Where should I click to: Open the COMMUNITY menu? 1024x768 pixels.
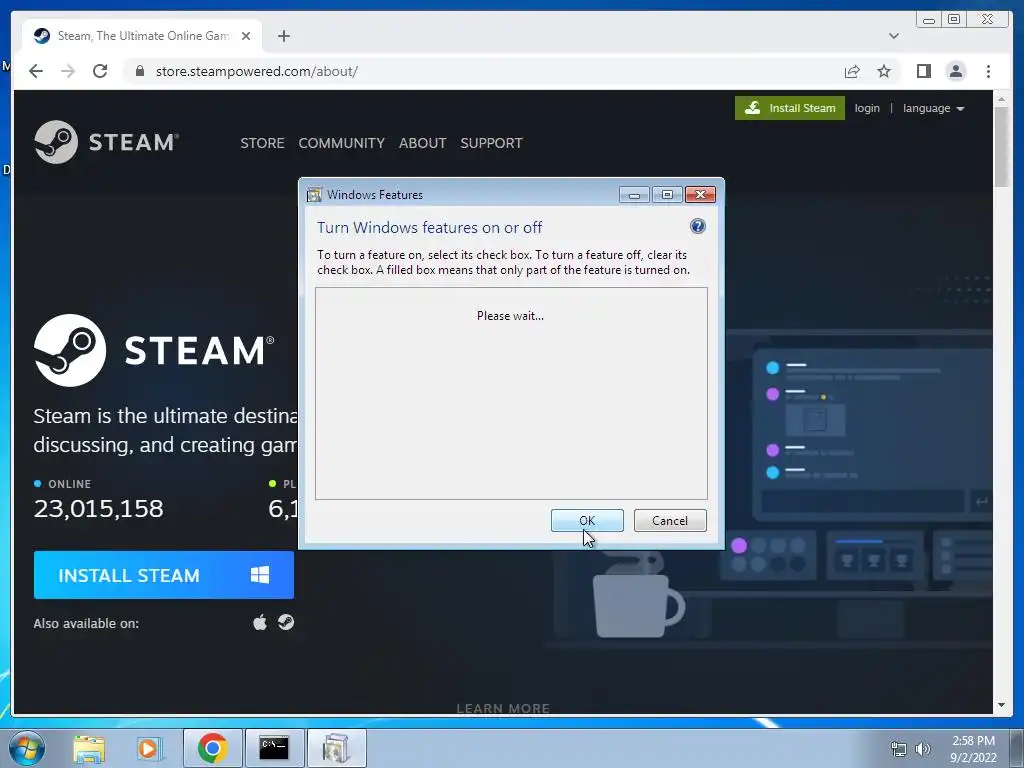click(x=342, y=143)
